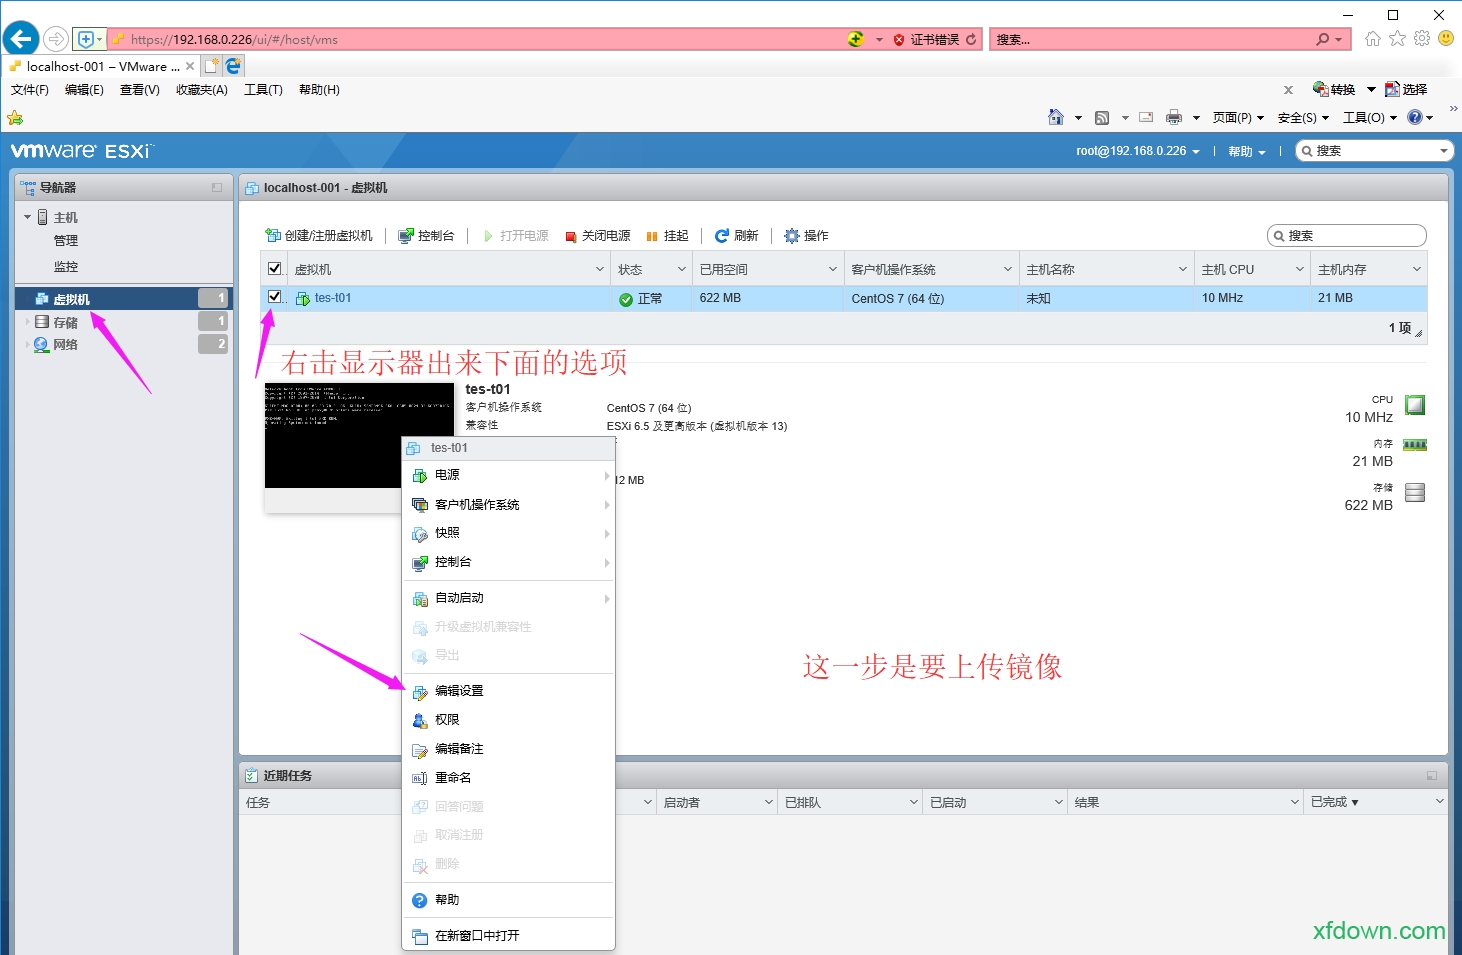This screenshot has width=1462, height=955.
Task: Open the 客户机操作系统 column filter dropdown
Action: (x=1005, y=268)
